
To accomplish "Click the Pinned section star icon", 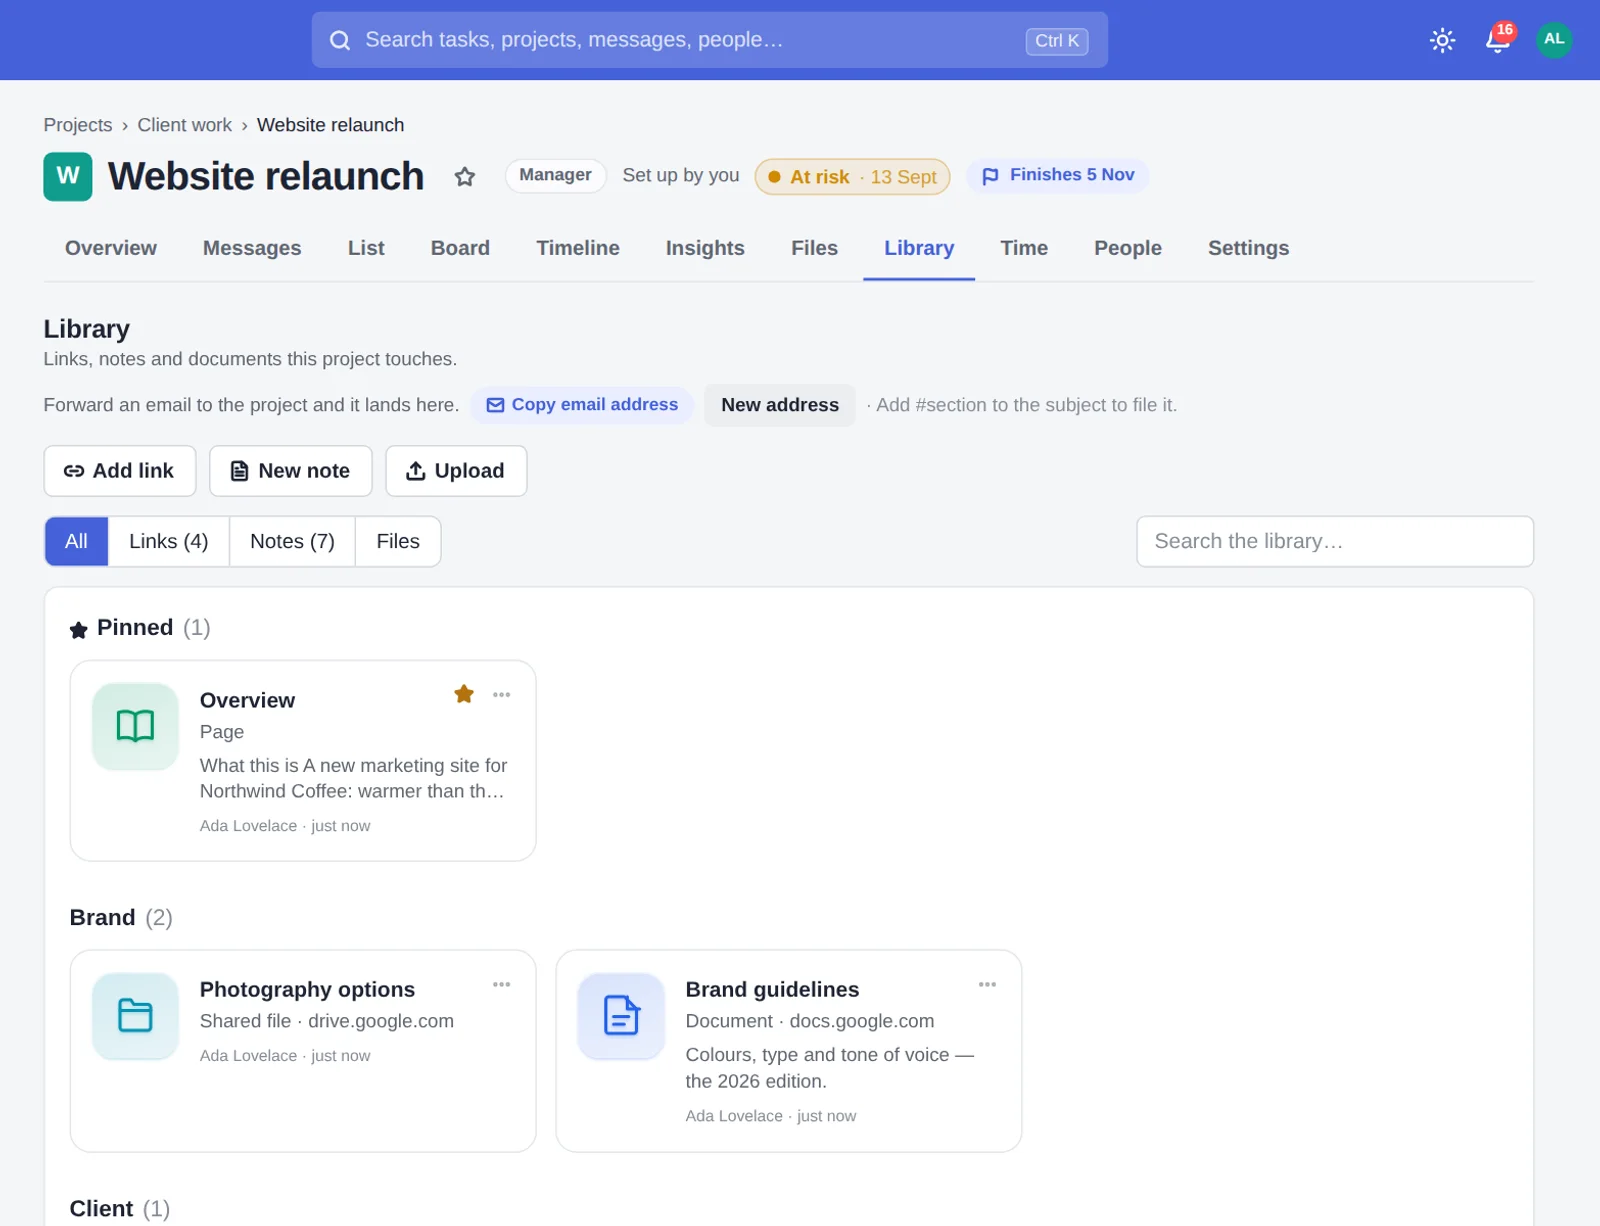I will pyautogui.click(x=79, y=630).
